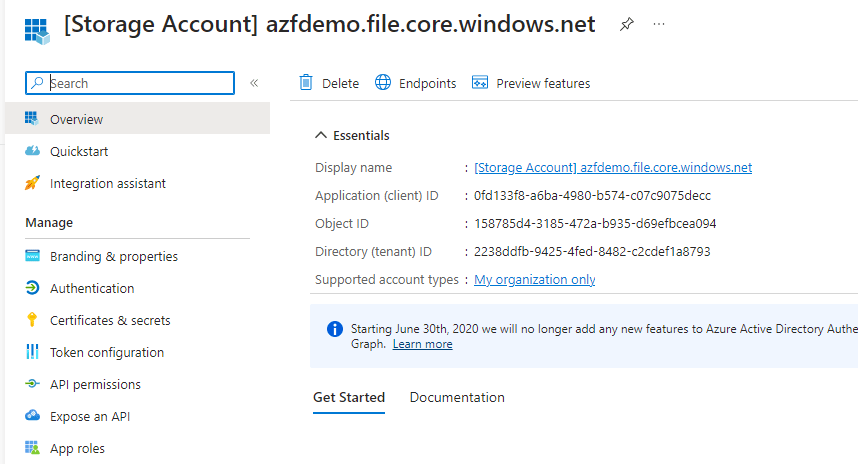Image resolution: width=858 pixels, height=464 pixels.
Task: Focus the sidebar Search box
Action: coord(140,83)
